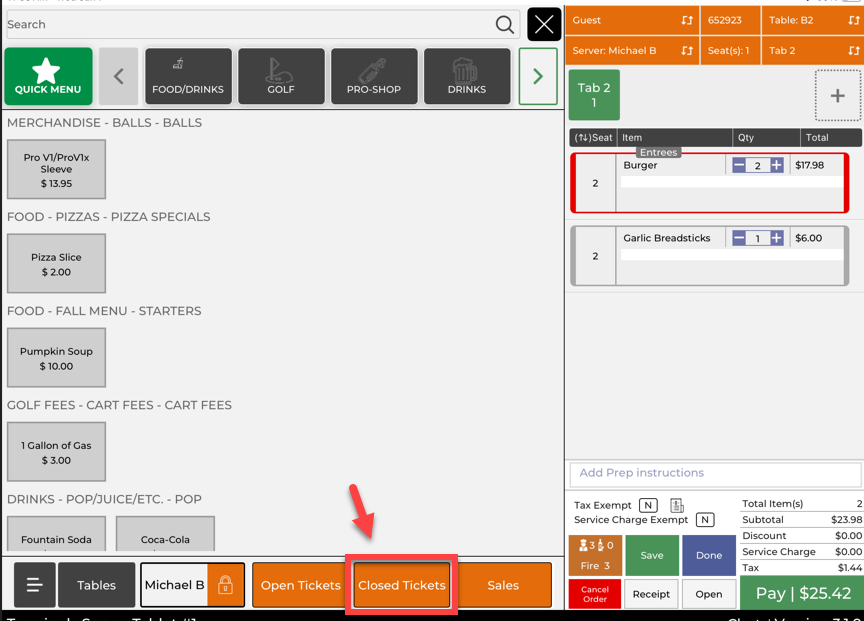Toggle the Tax Exempt N box
864x621 pixels.
(648, 506)
